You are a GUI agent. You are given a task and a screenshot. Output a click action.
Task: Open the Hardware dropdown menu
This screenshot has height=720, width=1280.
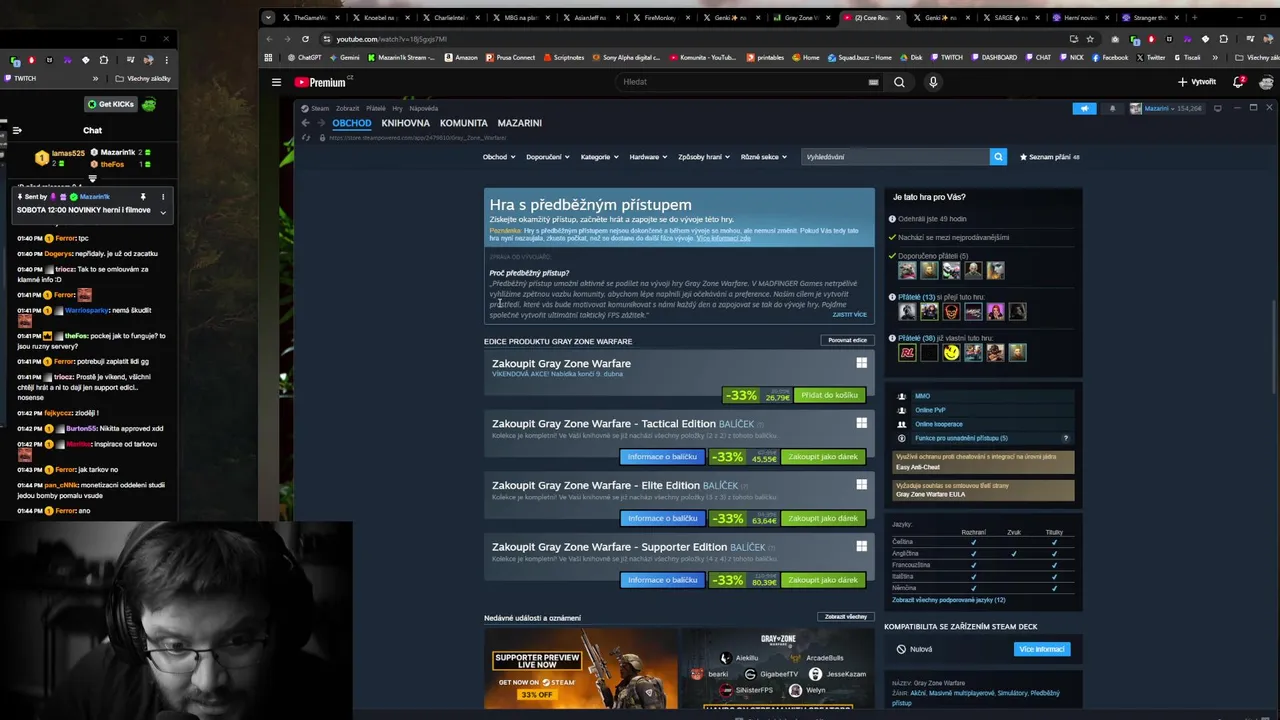648,157
